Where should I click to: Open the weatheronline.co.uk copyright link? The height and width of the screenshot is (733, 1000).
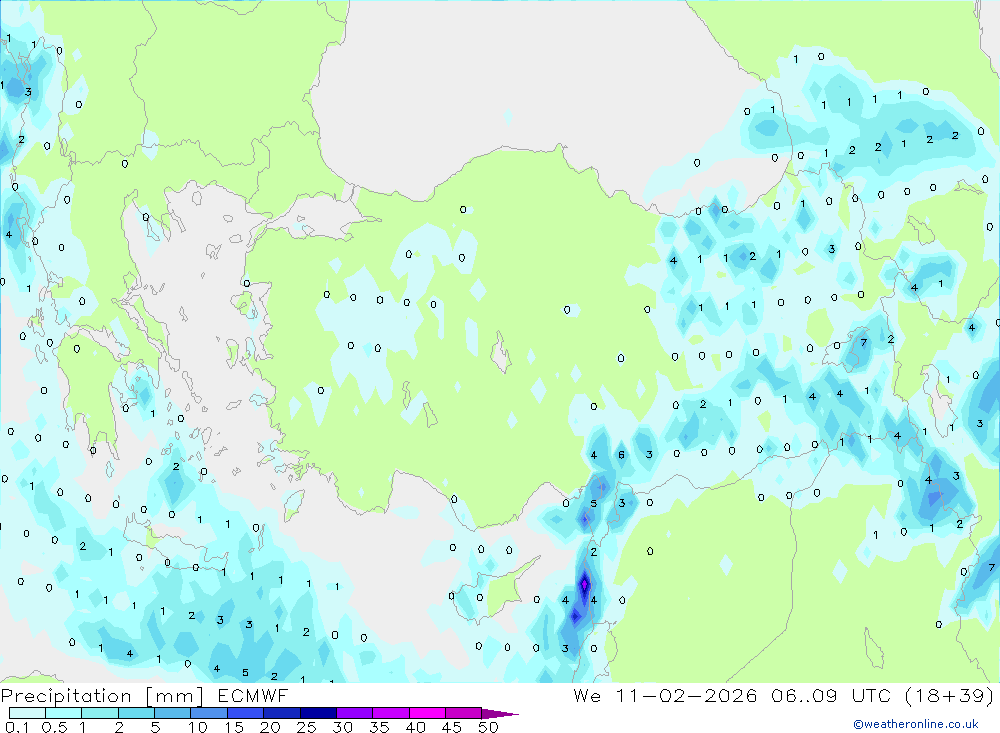point(916,724)
